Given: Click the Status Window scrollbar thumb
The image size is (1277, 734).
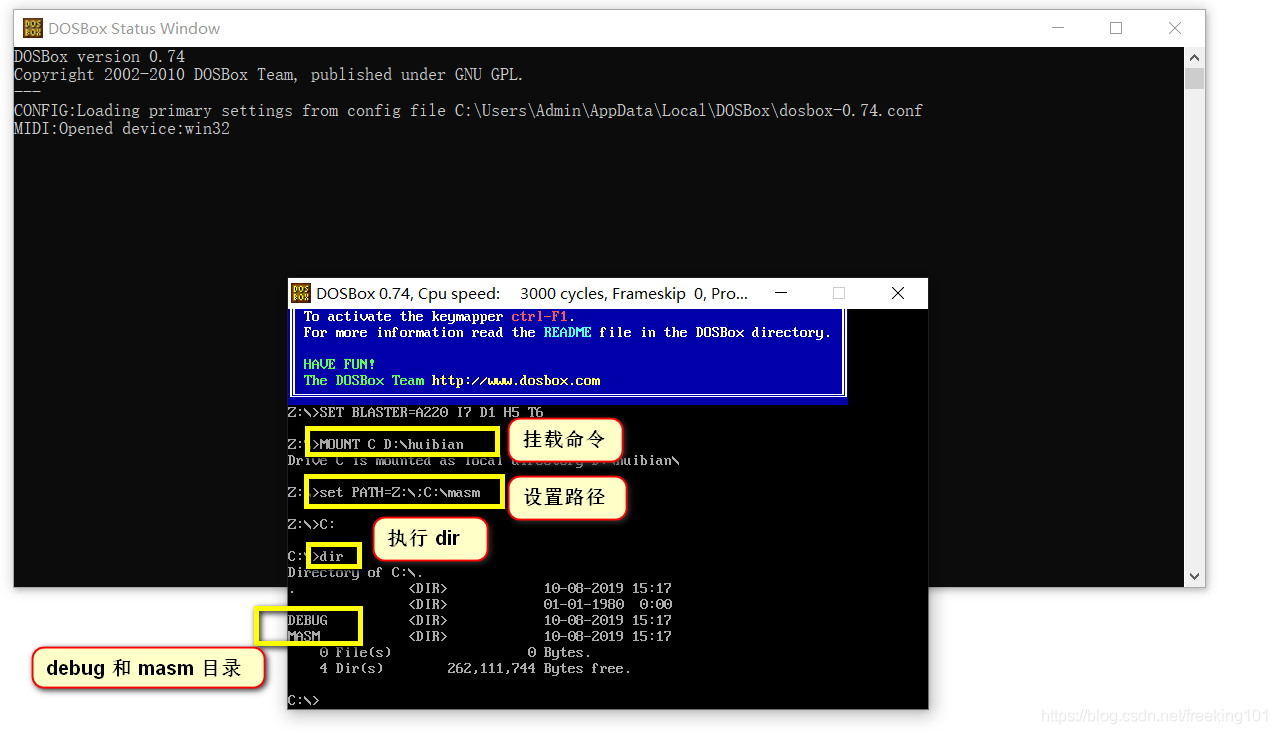Looking at the screenshot, I should click(x=1194, y=78).
